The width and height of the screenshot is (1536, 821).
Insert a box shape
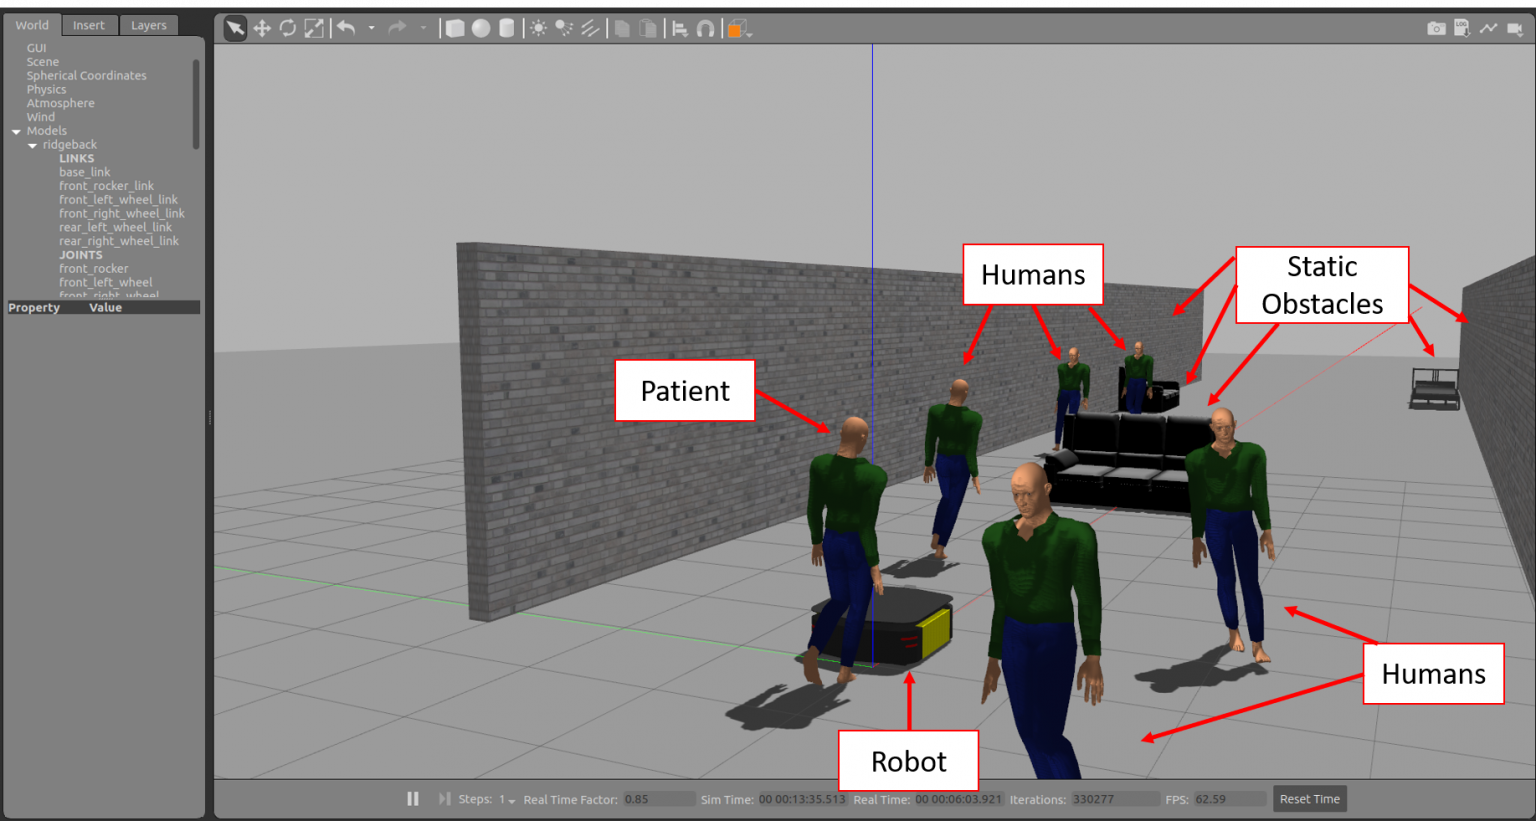tap(455, 28)
